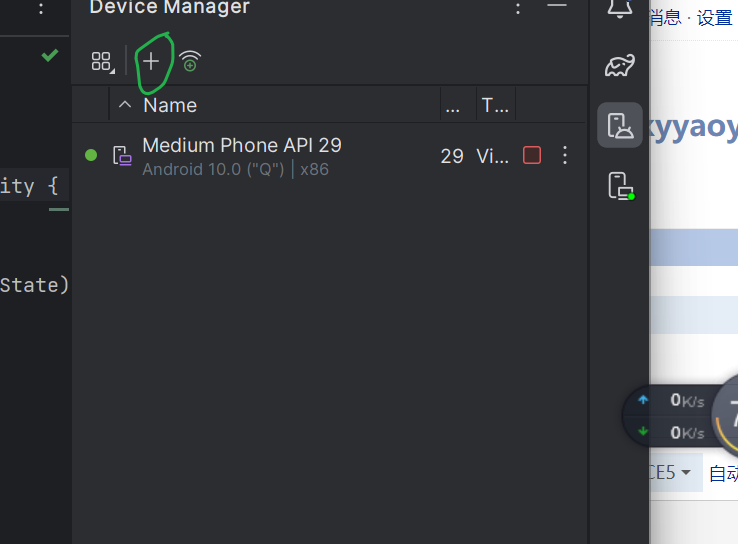Screen dimensions: 738x544
Task: Click the network speed monitor widget
Action: tap(672, 417)
